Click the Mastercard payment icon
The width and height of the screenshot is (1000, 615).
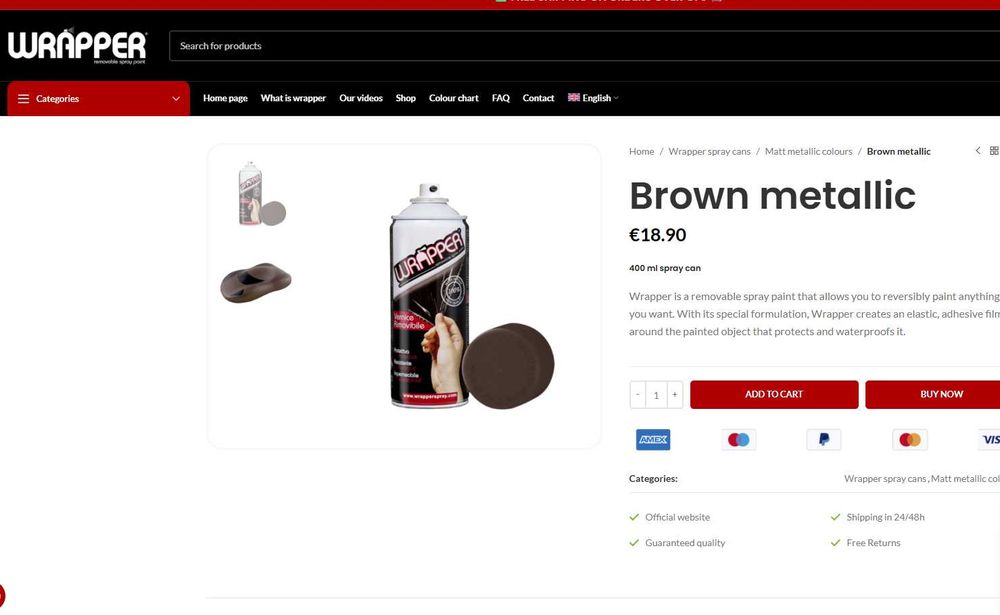[909, 440]
